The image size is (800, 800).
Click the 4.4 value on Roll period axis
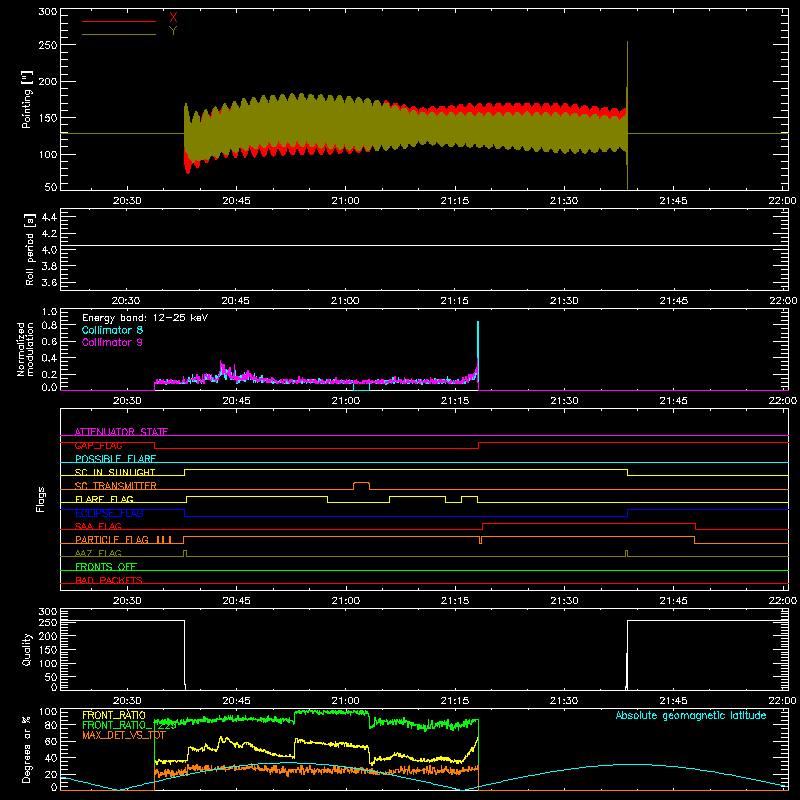click(x=49, y=217)
